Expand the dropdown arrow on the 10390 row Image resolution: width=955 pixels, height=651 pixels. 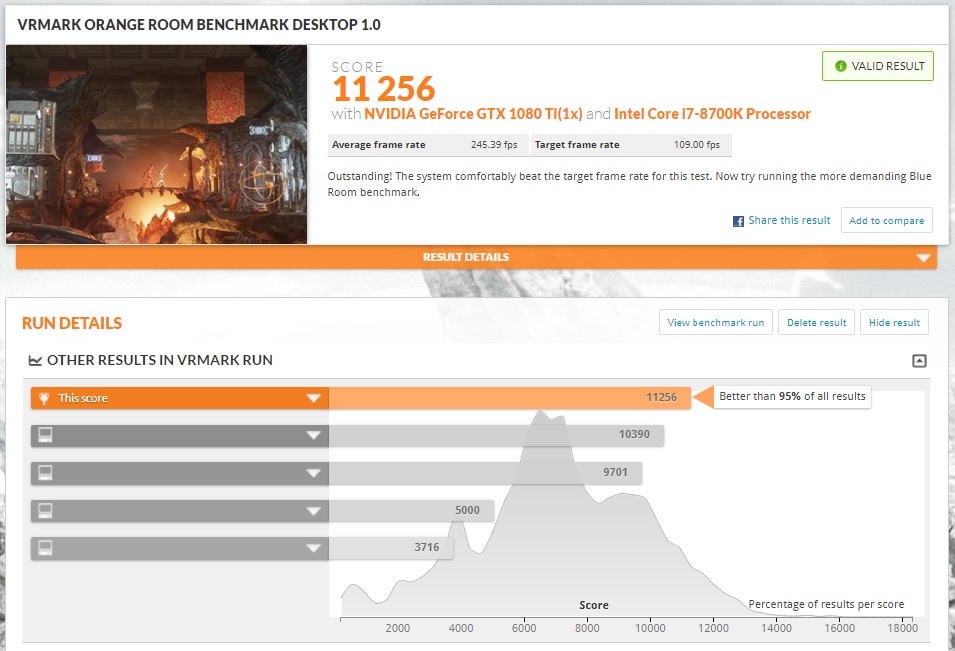point(314,435)
